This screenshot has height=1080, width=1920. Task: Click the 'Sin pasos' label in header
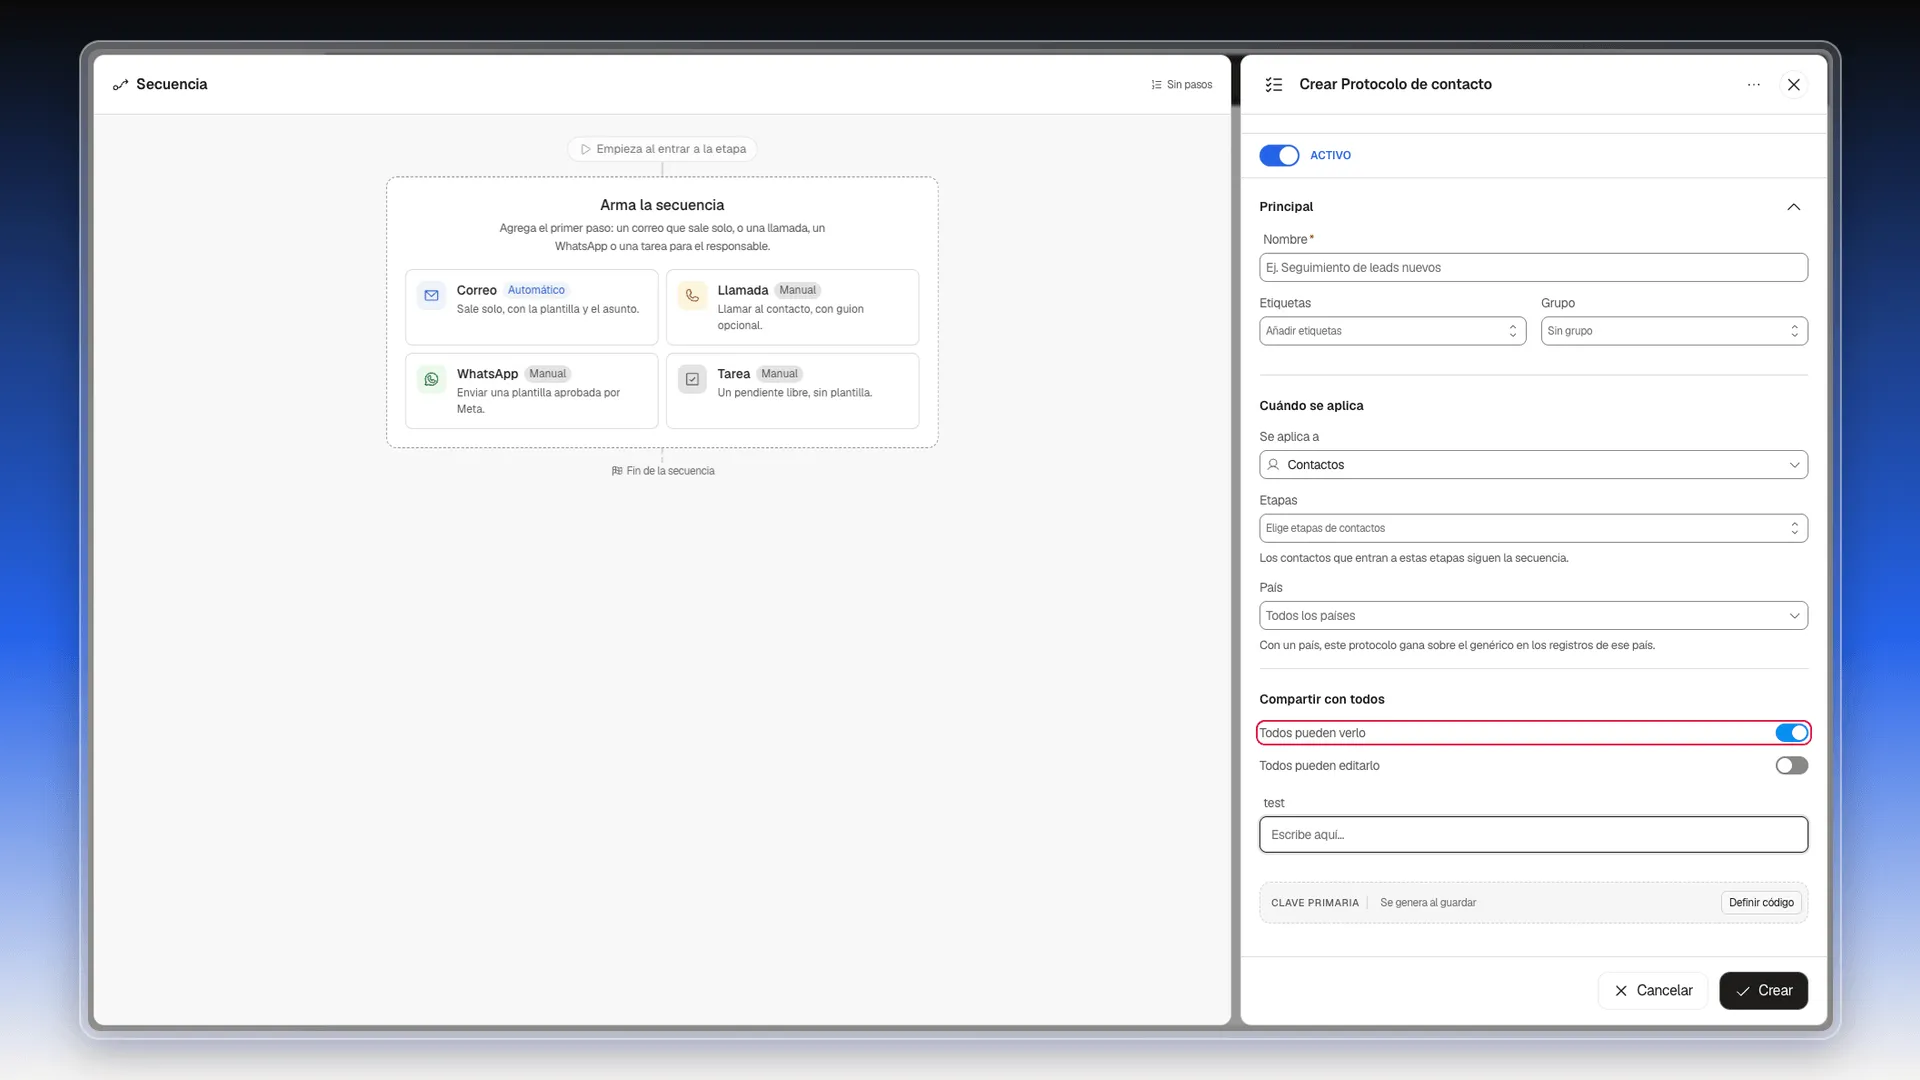[1189, 85]
